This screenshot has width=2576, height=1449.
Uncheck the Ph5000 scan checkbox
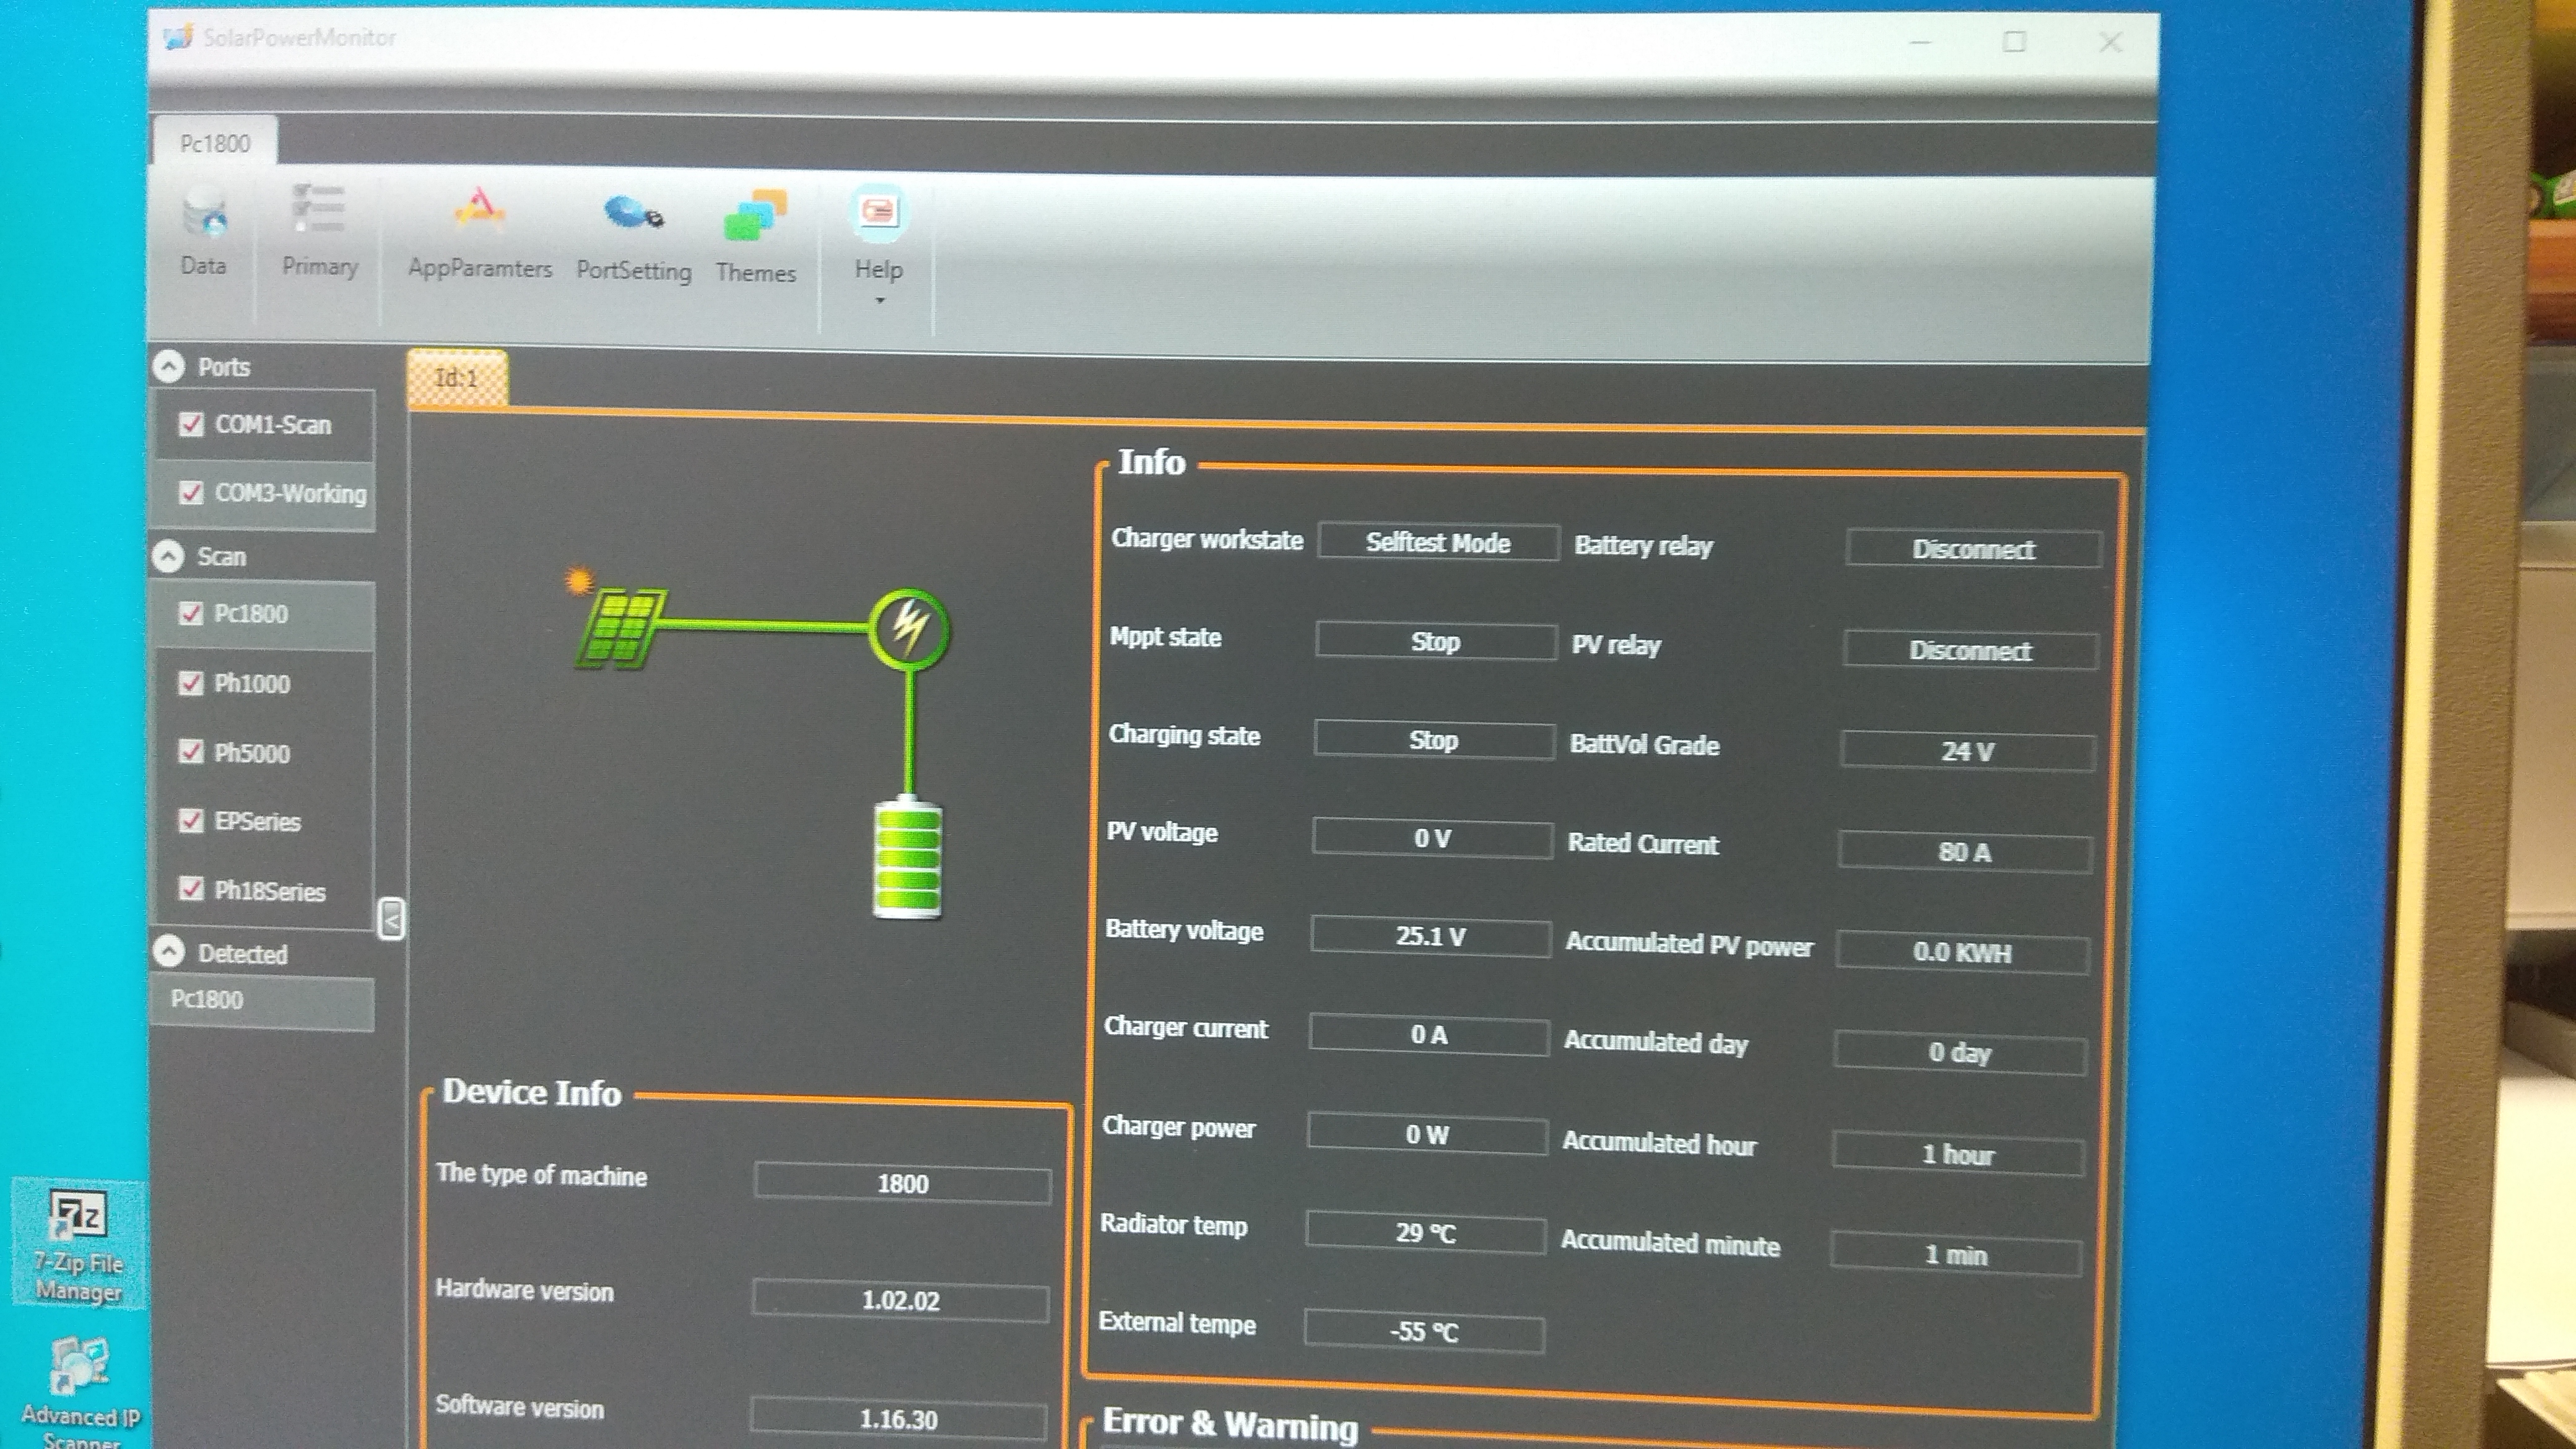click(190, 752)
